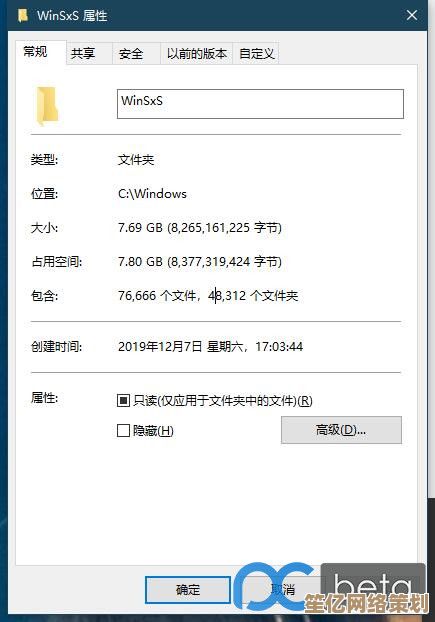Click the 取消 cancel button

tap(283, 589)
